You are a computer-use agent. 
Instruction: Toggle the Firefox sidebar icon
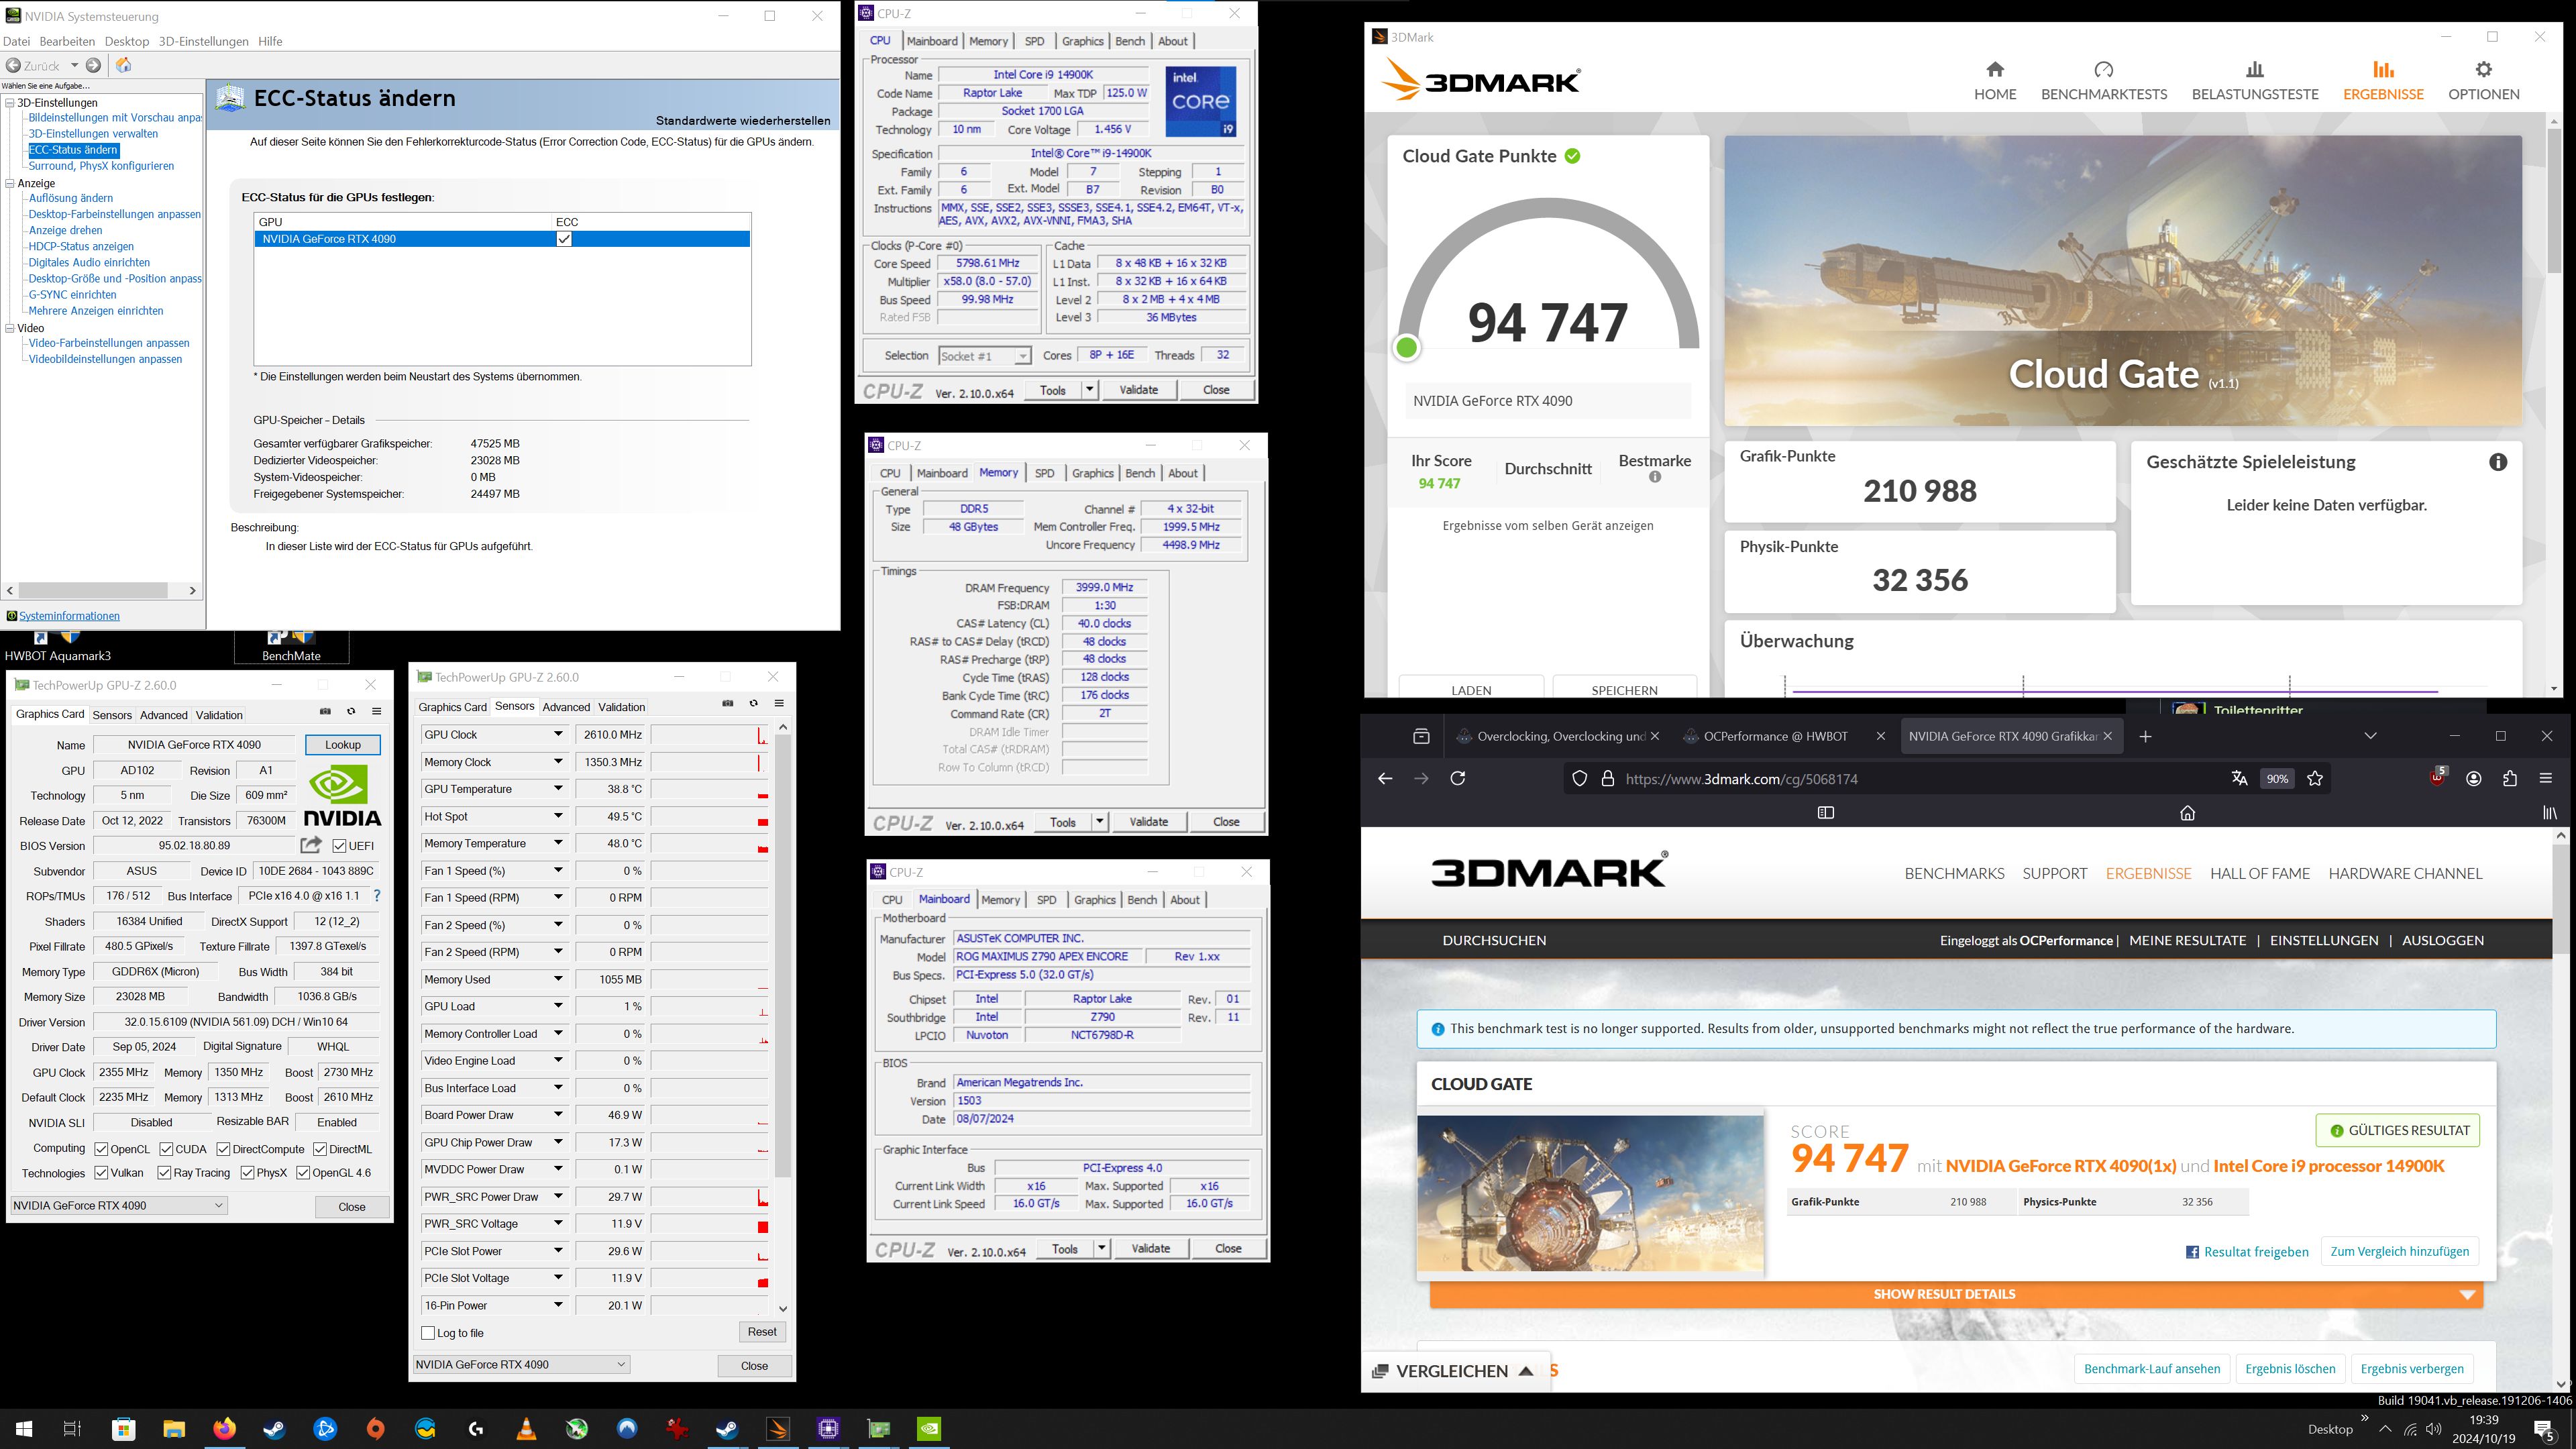click(1825, 813)
